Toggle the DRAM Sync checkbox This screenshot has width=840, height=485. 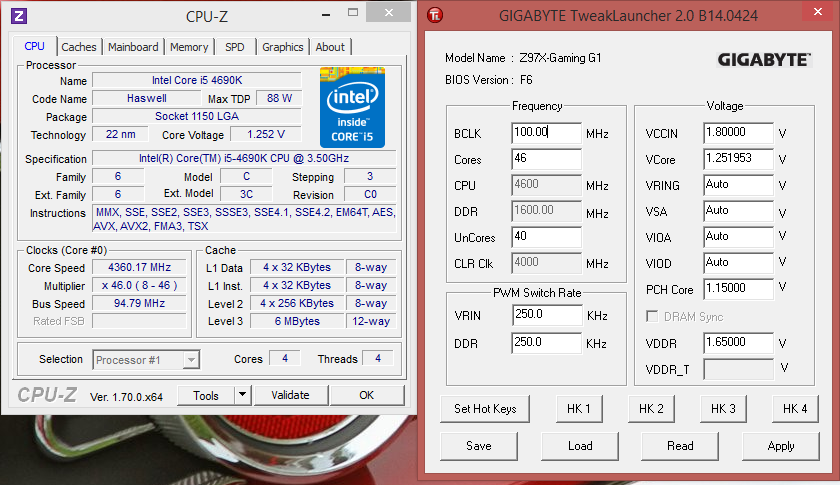pyautogui.click(x=652, y=316)
